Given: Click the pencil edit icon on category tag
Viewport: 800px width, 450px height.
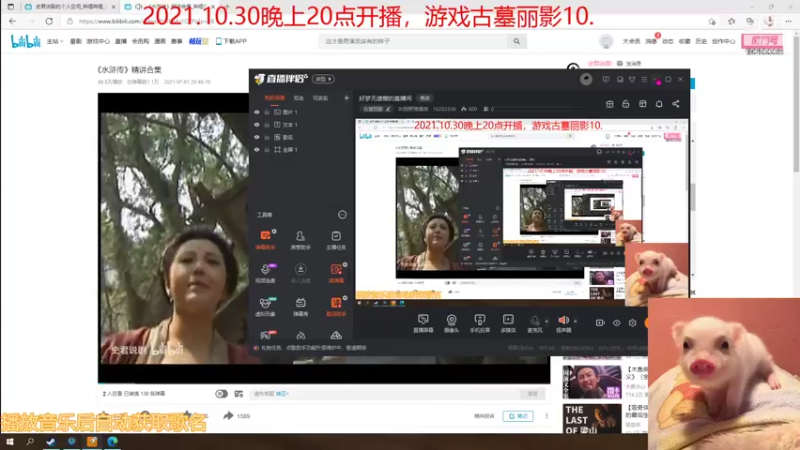Looking at the screenshot, I should pyautogui.click(x=388, y=109).
